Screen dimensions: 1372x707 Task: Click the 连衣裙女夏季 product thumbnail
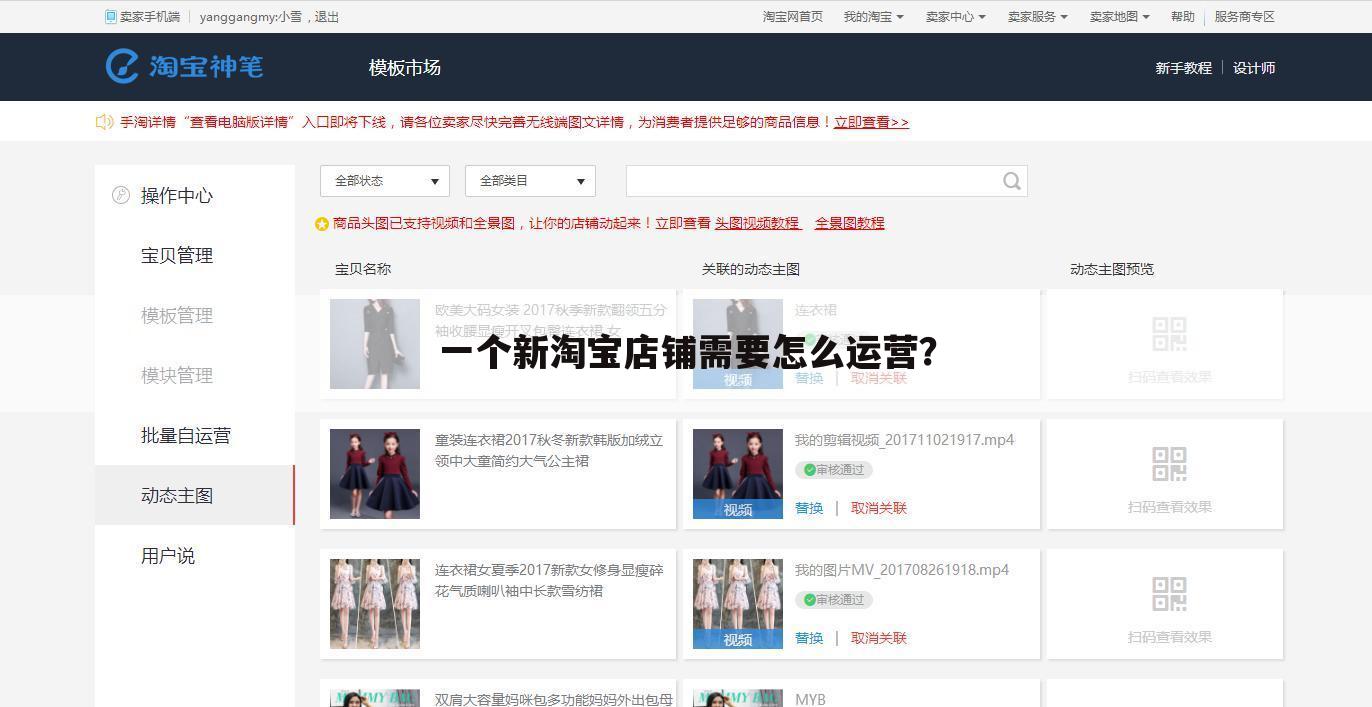375,604
